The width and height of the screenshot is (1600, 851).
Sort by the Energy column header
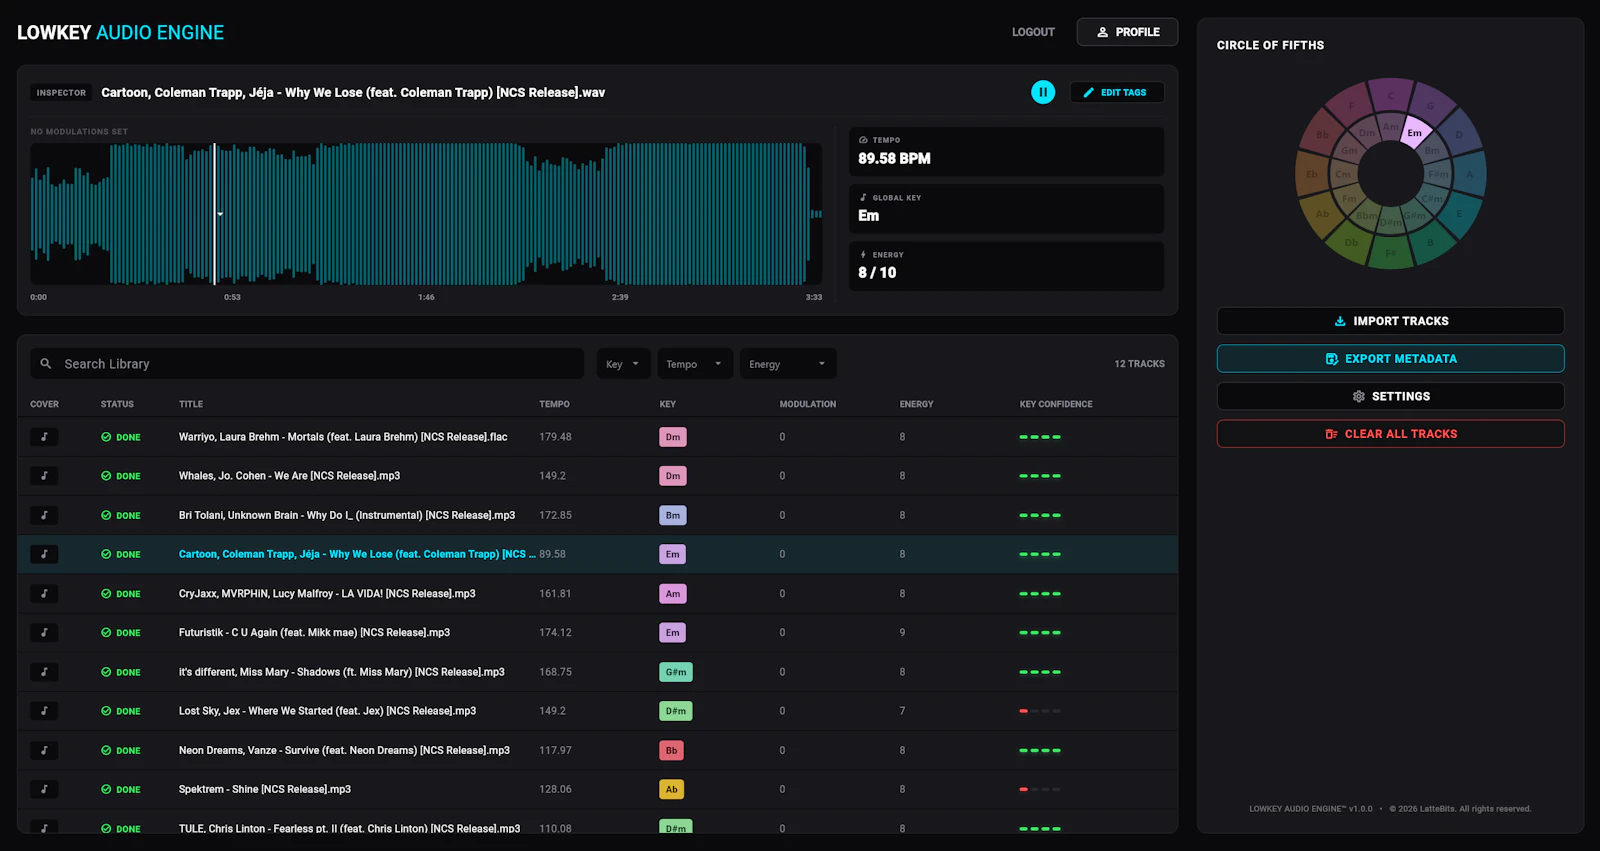coord(916,404)
